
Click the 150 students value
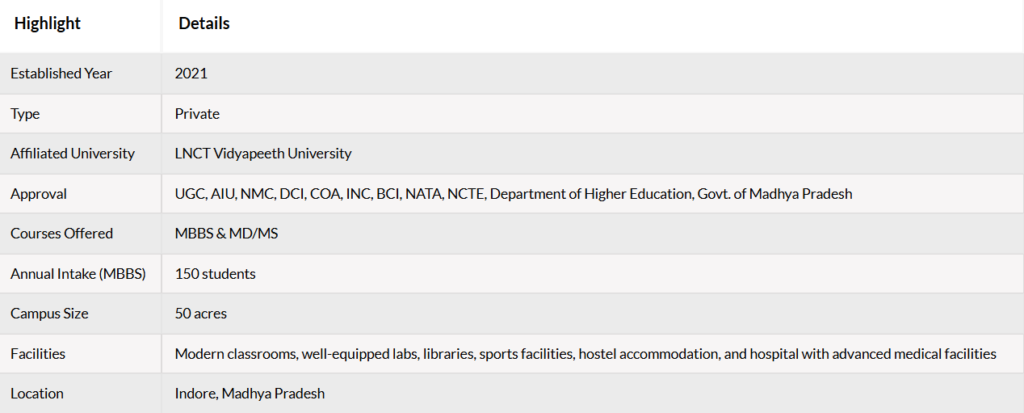pos(216,274)
